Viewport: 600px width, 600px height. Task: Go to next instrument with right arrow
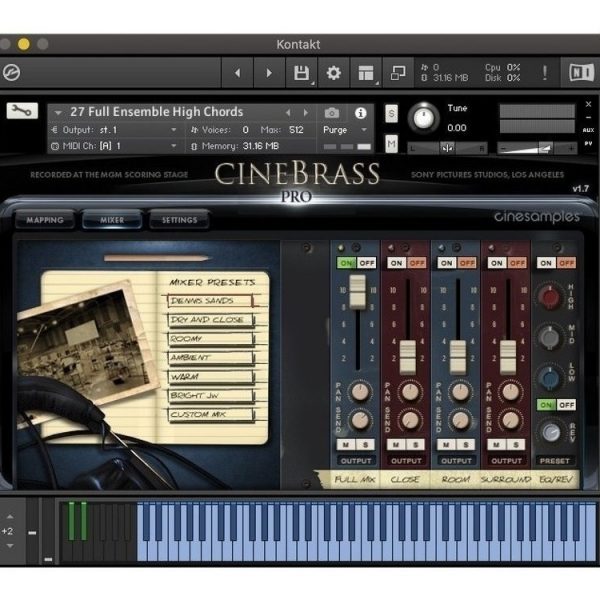tap(269, 73)
